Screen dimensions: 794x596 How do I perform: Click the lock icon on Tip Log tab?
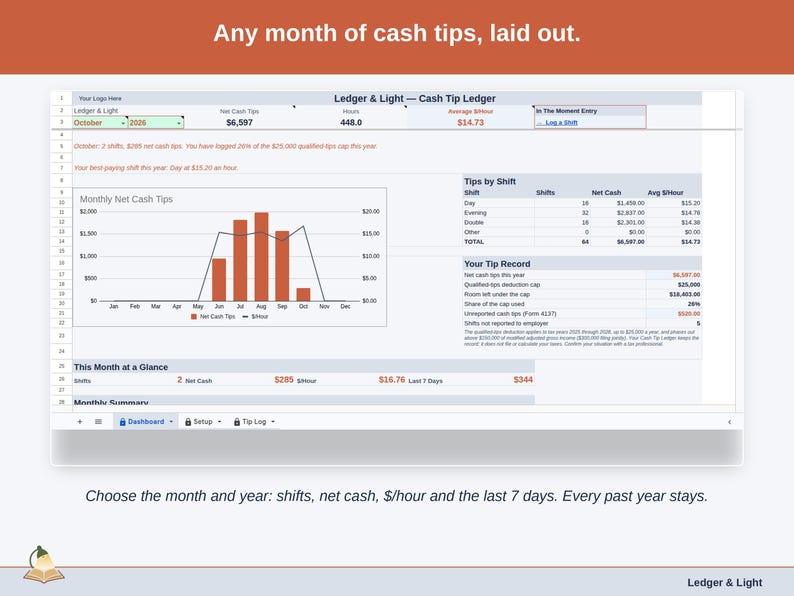pos(236,422)
